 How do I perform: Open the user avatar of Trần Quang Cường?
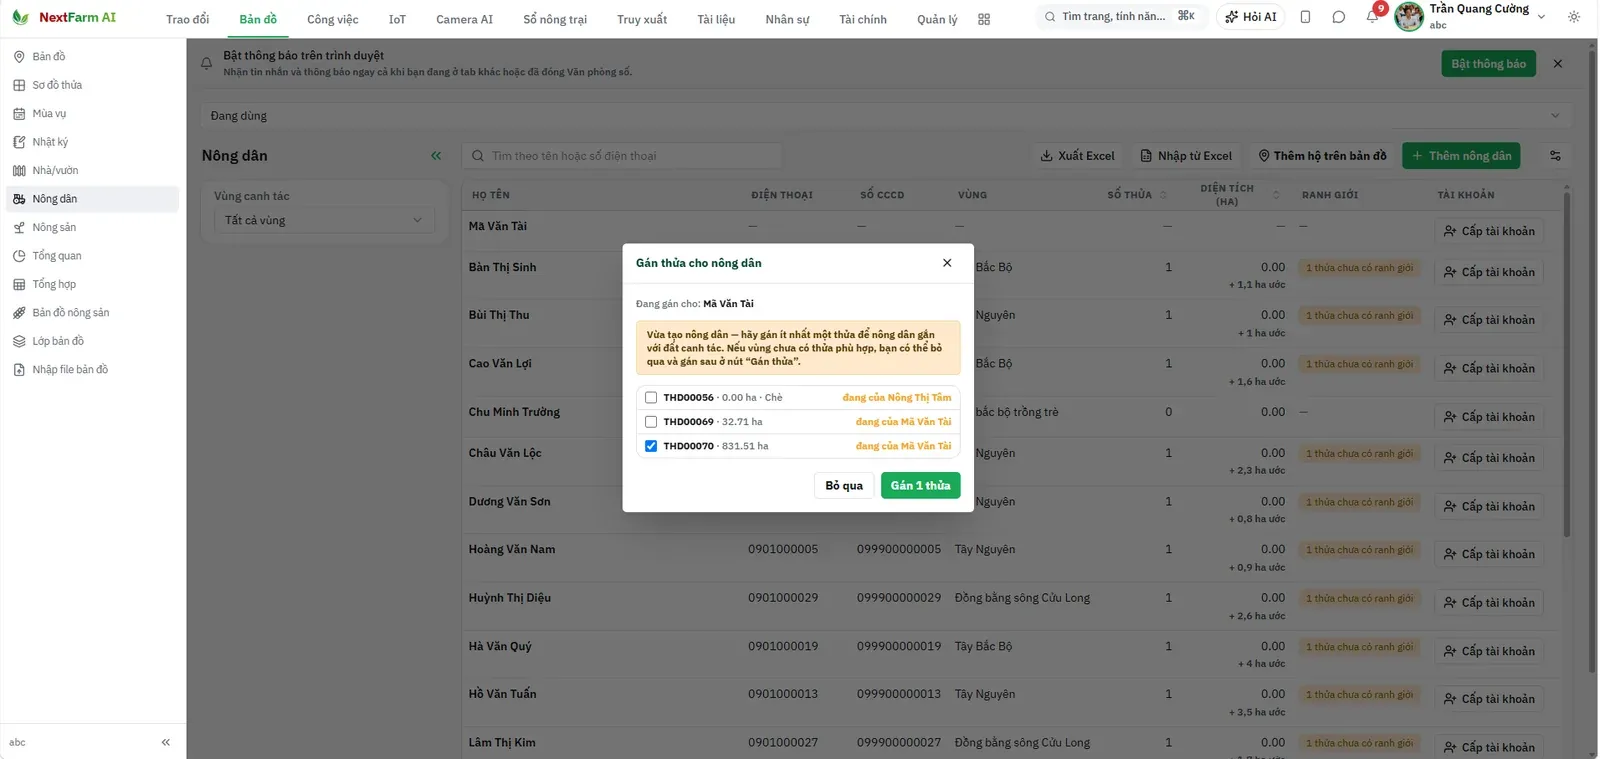1409,17
